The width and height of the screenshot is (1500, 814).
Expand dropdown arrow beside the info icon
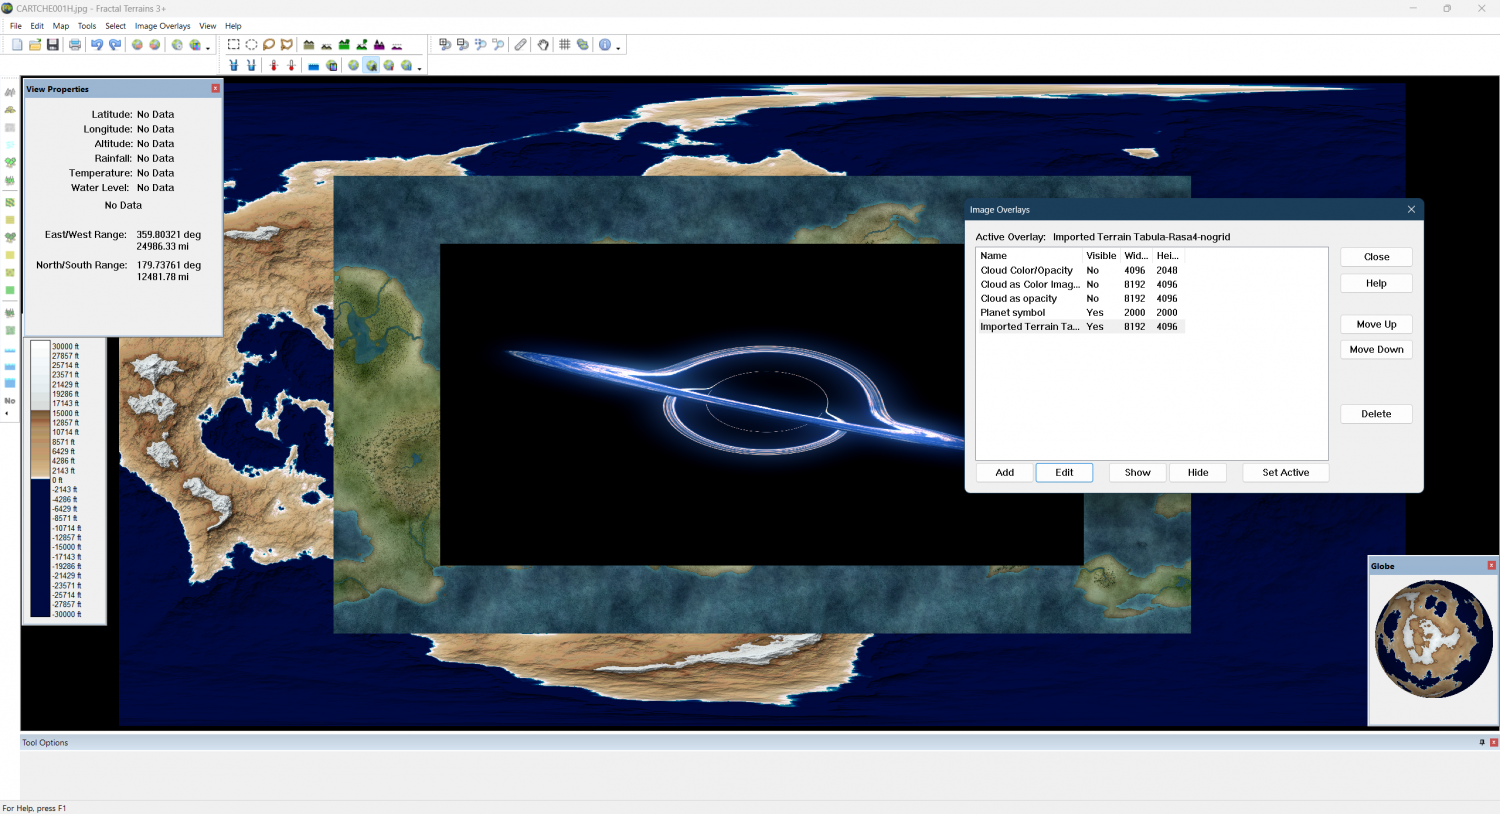click(x=618, y=47)
